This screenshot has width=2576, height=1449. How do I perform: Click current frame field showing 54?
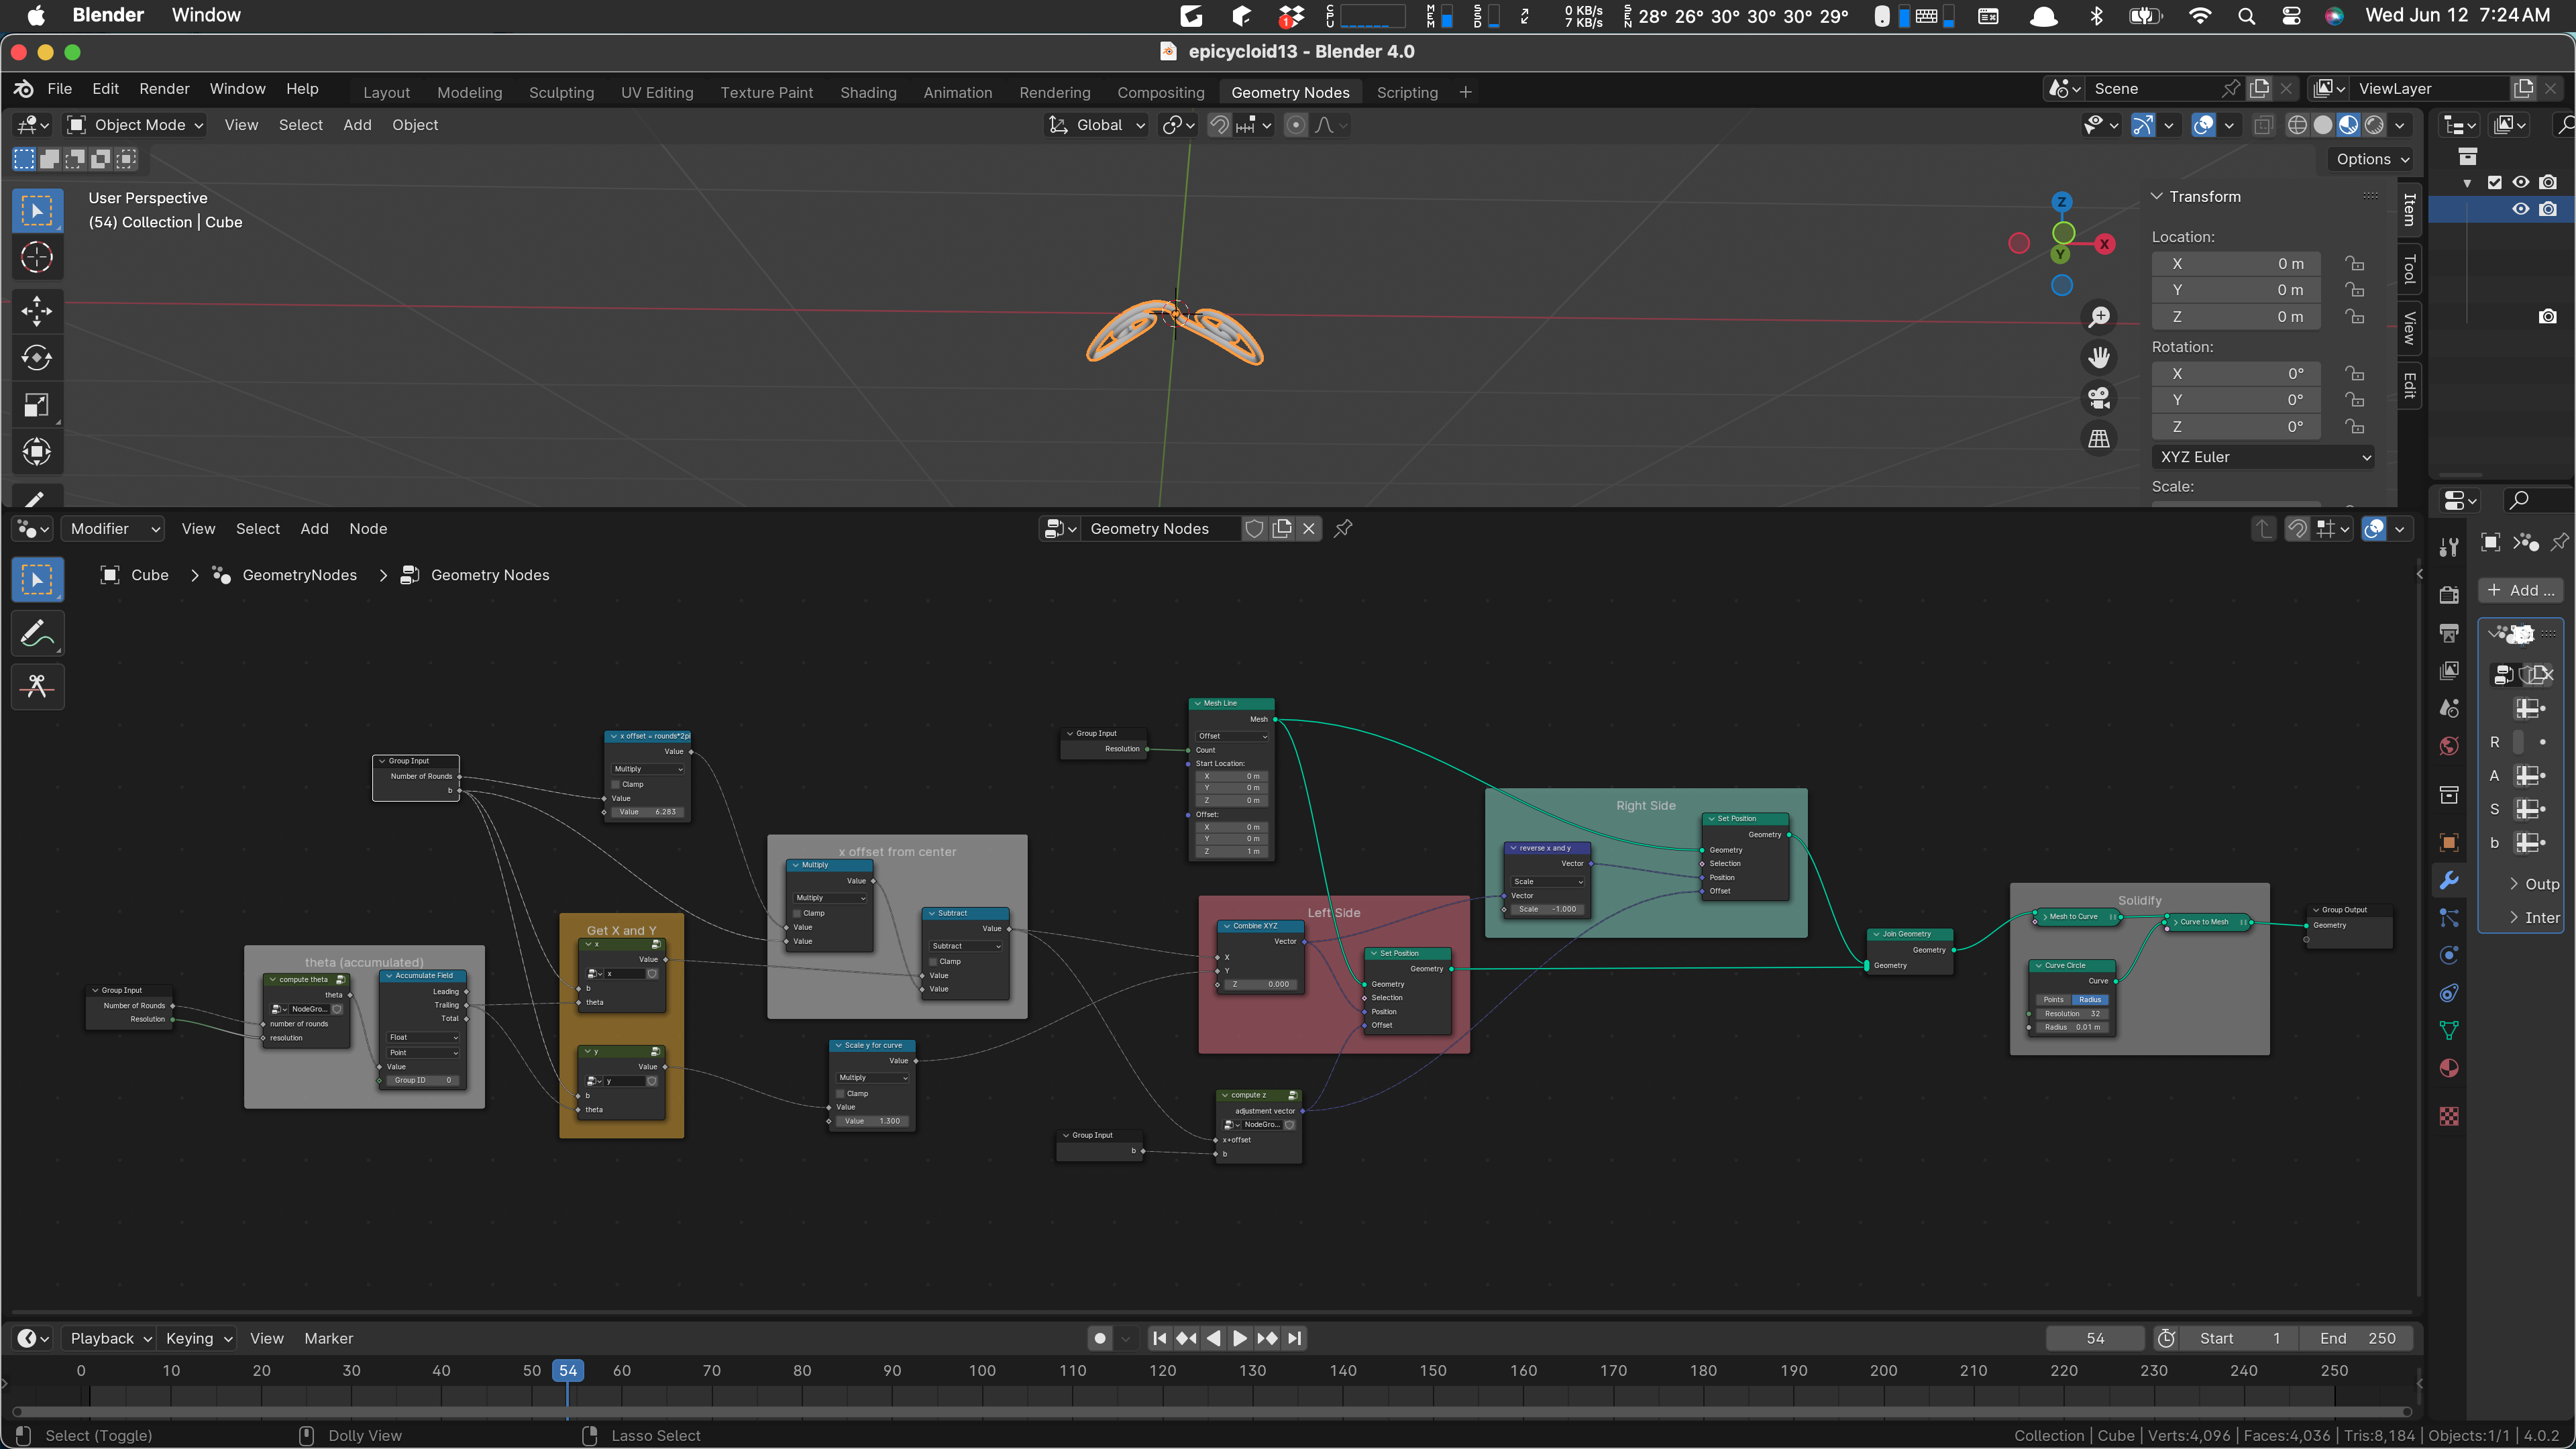click(x=2095, y=1338)
